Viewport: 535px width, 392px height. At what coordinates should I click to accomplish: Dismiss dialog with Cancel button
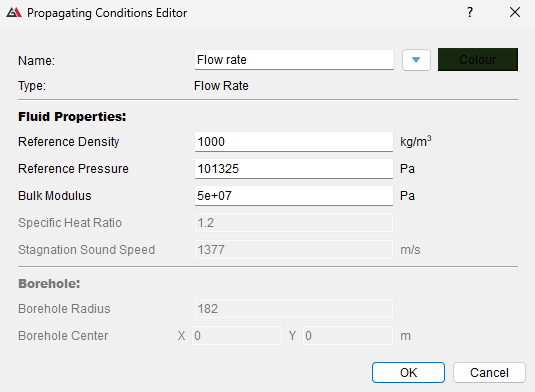tap(489, 373)
